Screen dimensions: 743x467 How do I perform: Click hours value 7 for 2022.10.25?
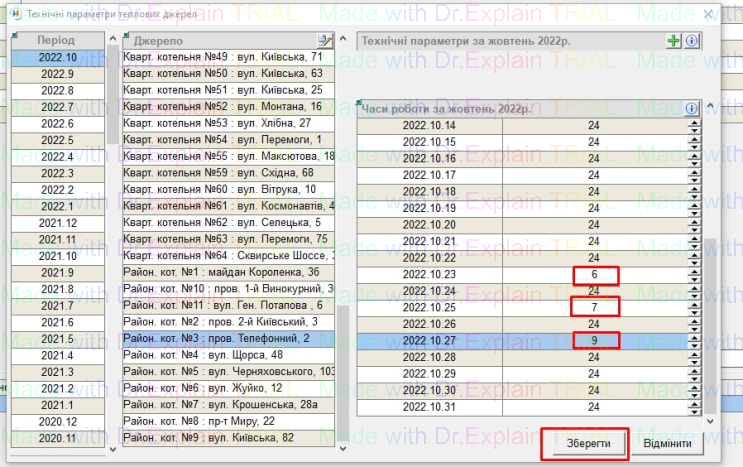click(x=596, y=307)
